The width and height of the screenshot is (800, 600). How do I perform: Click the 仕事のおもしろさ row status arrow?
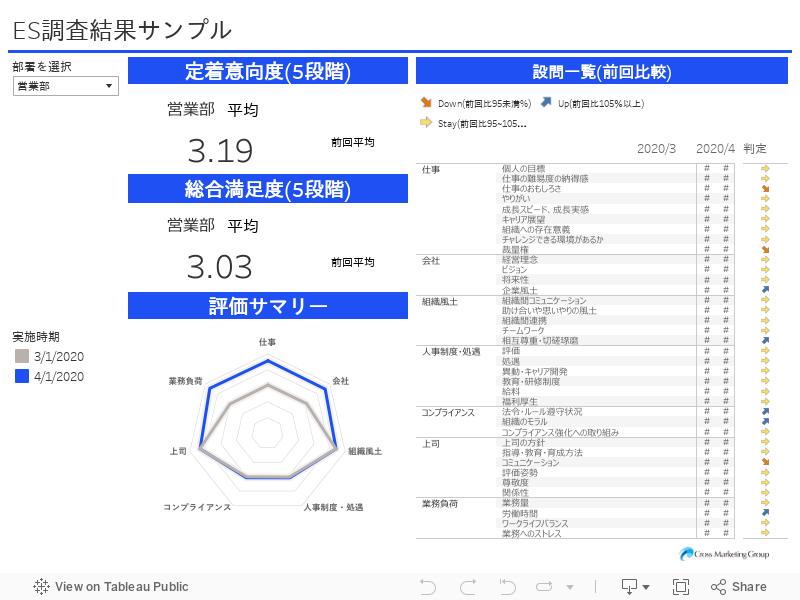(765, 188)
